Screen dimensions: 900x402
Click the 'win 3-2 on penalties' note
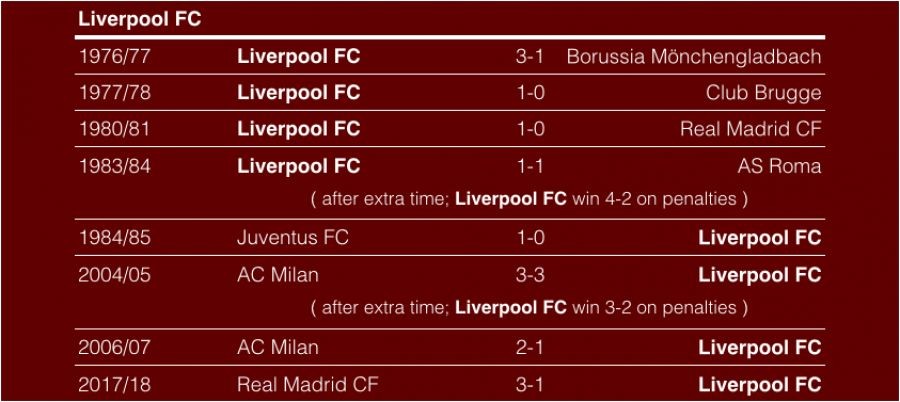tap(655, 308)
